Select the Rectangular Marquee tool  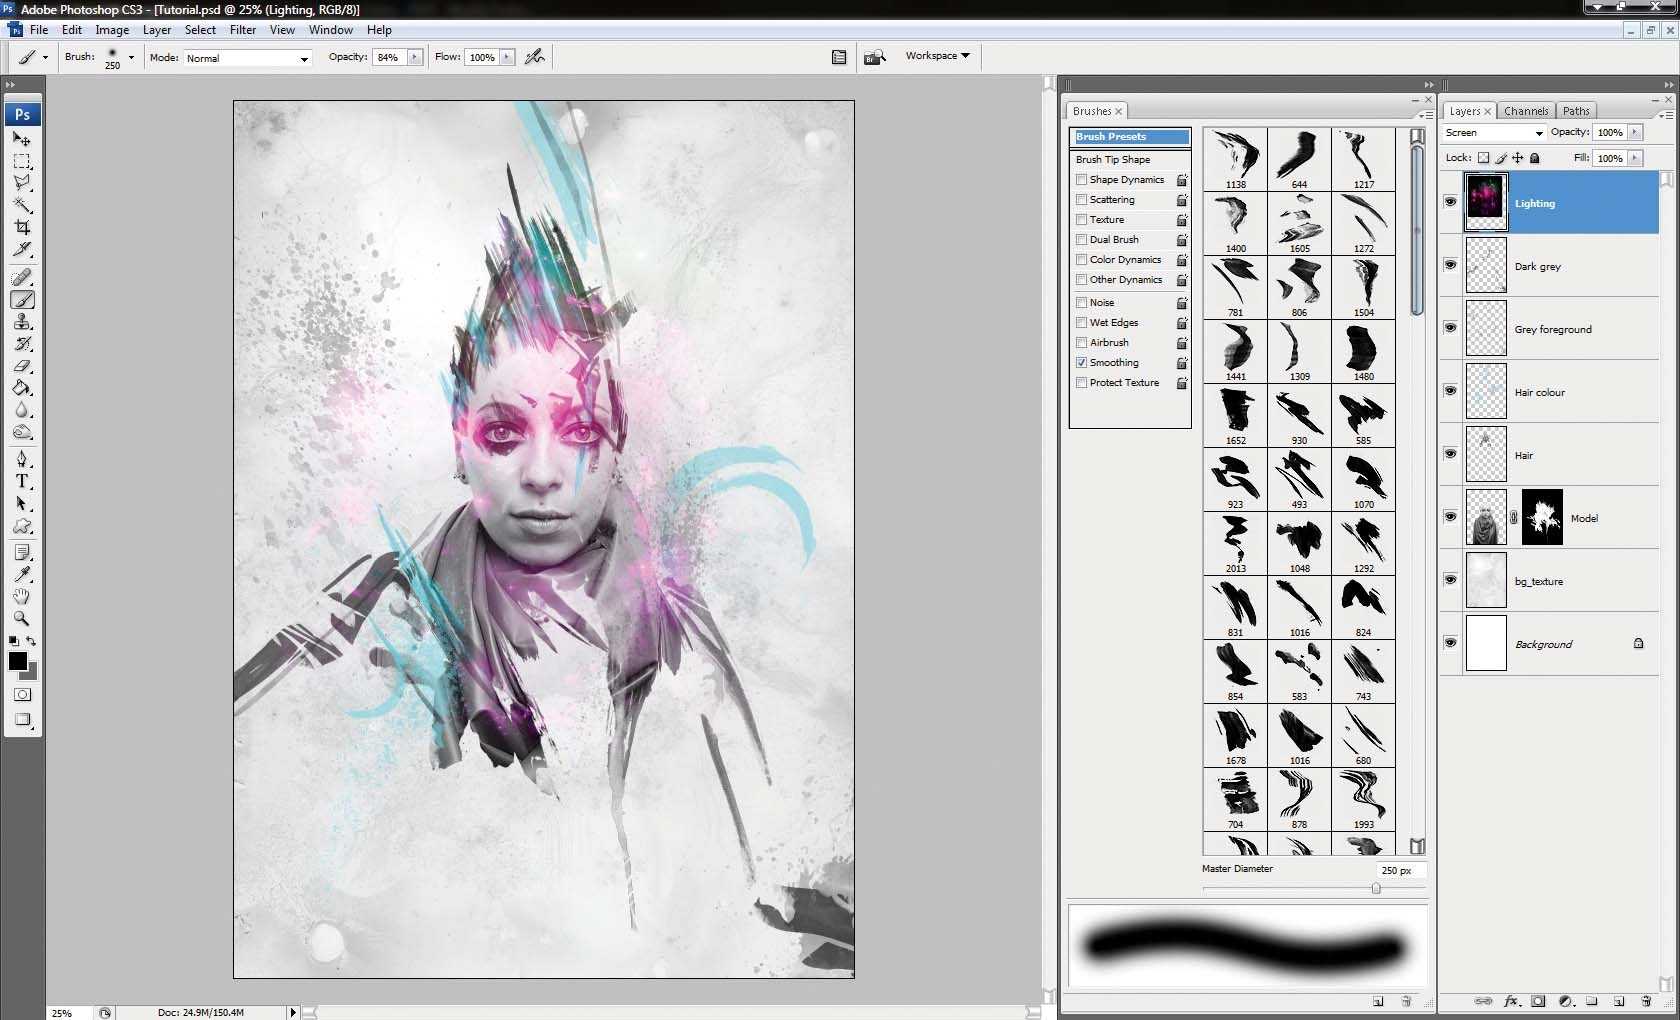[x=22, y=161]
